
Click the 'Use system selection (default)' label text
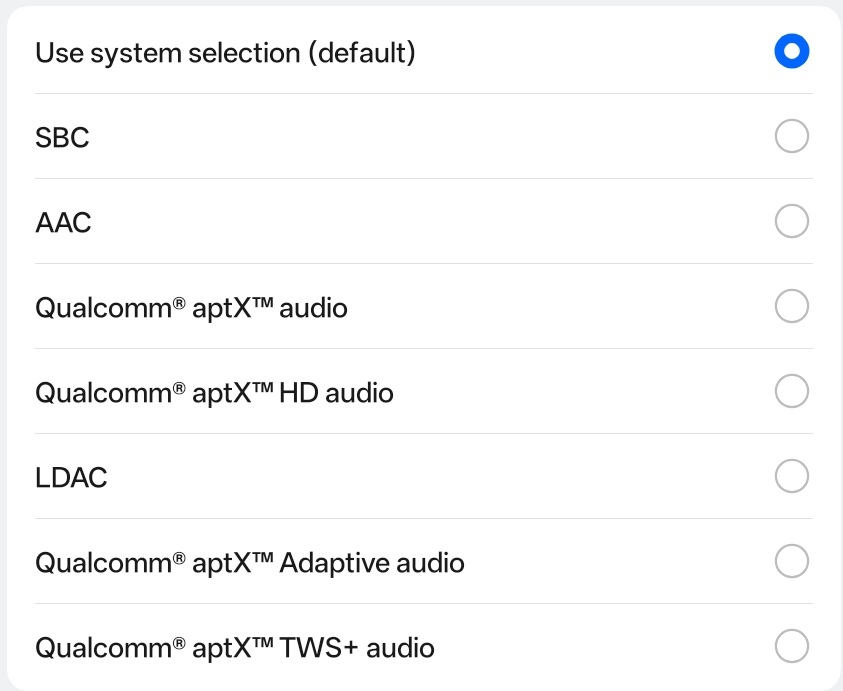(225, 52)
